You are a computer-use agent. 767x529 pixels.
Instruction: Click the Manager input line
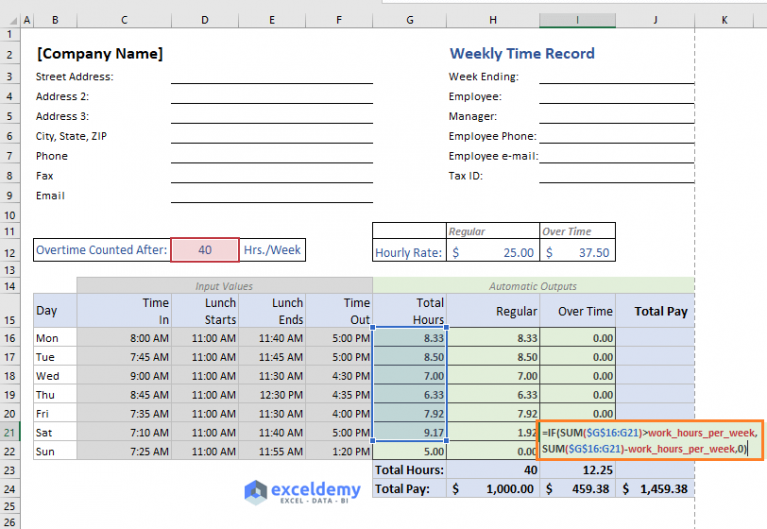(x=617, y=116)
